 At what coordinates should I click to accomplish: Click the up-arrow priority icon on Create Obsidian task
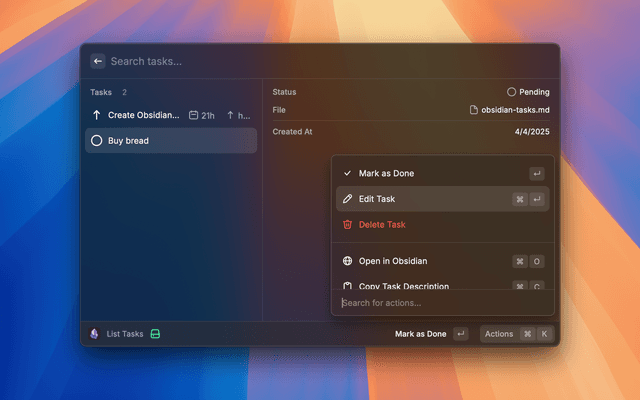(97, 115)
